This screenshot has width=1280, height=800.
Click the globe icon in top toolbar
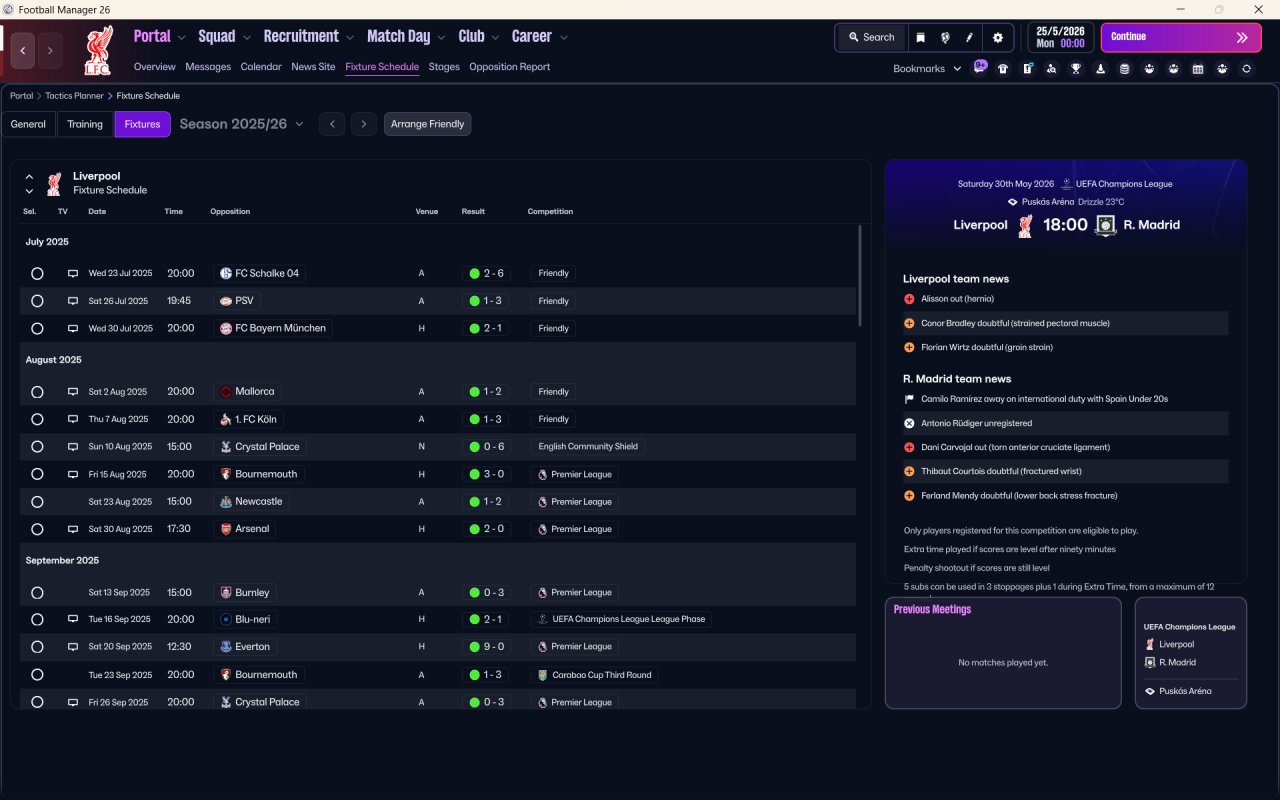pos(945,37)
